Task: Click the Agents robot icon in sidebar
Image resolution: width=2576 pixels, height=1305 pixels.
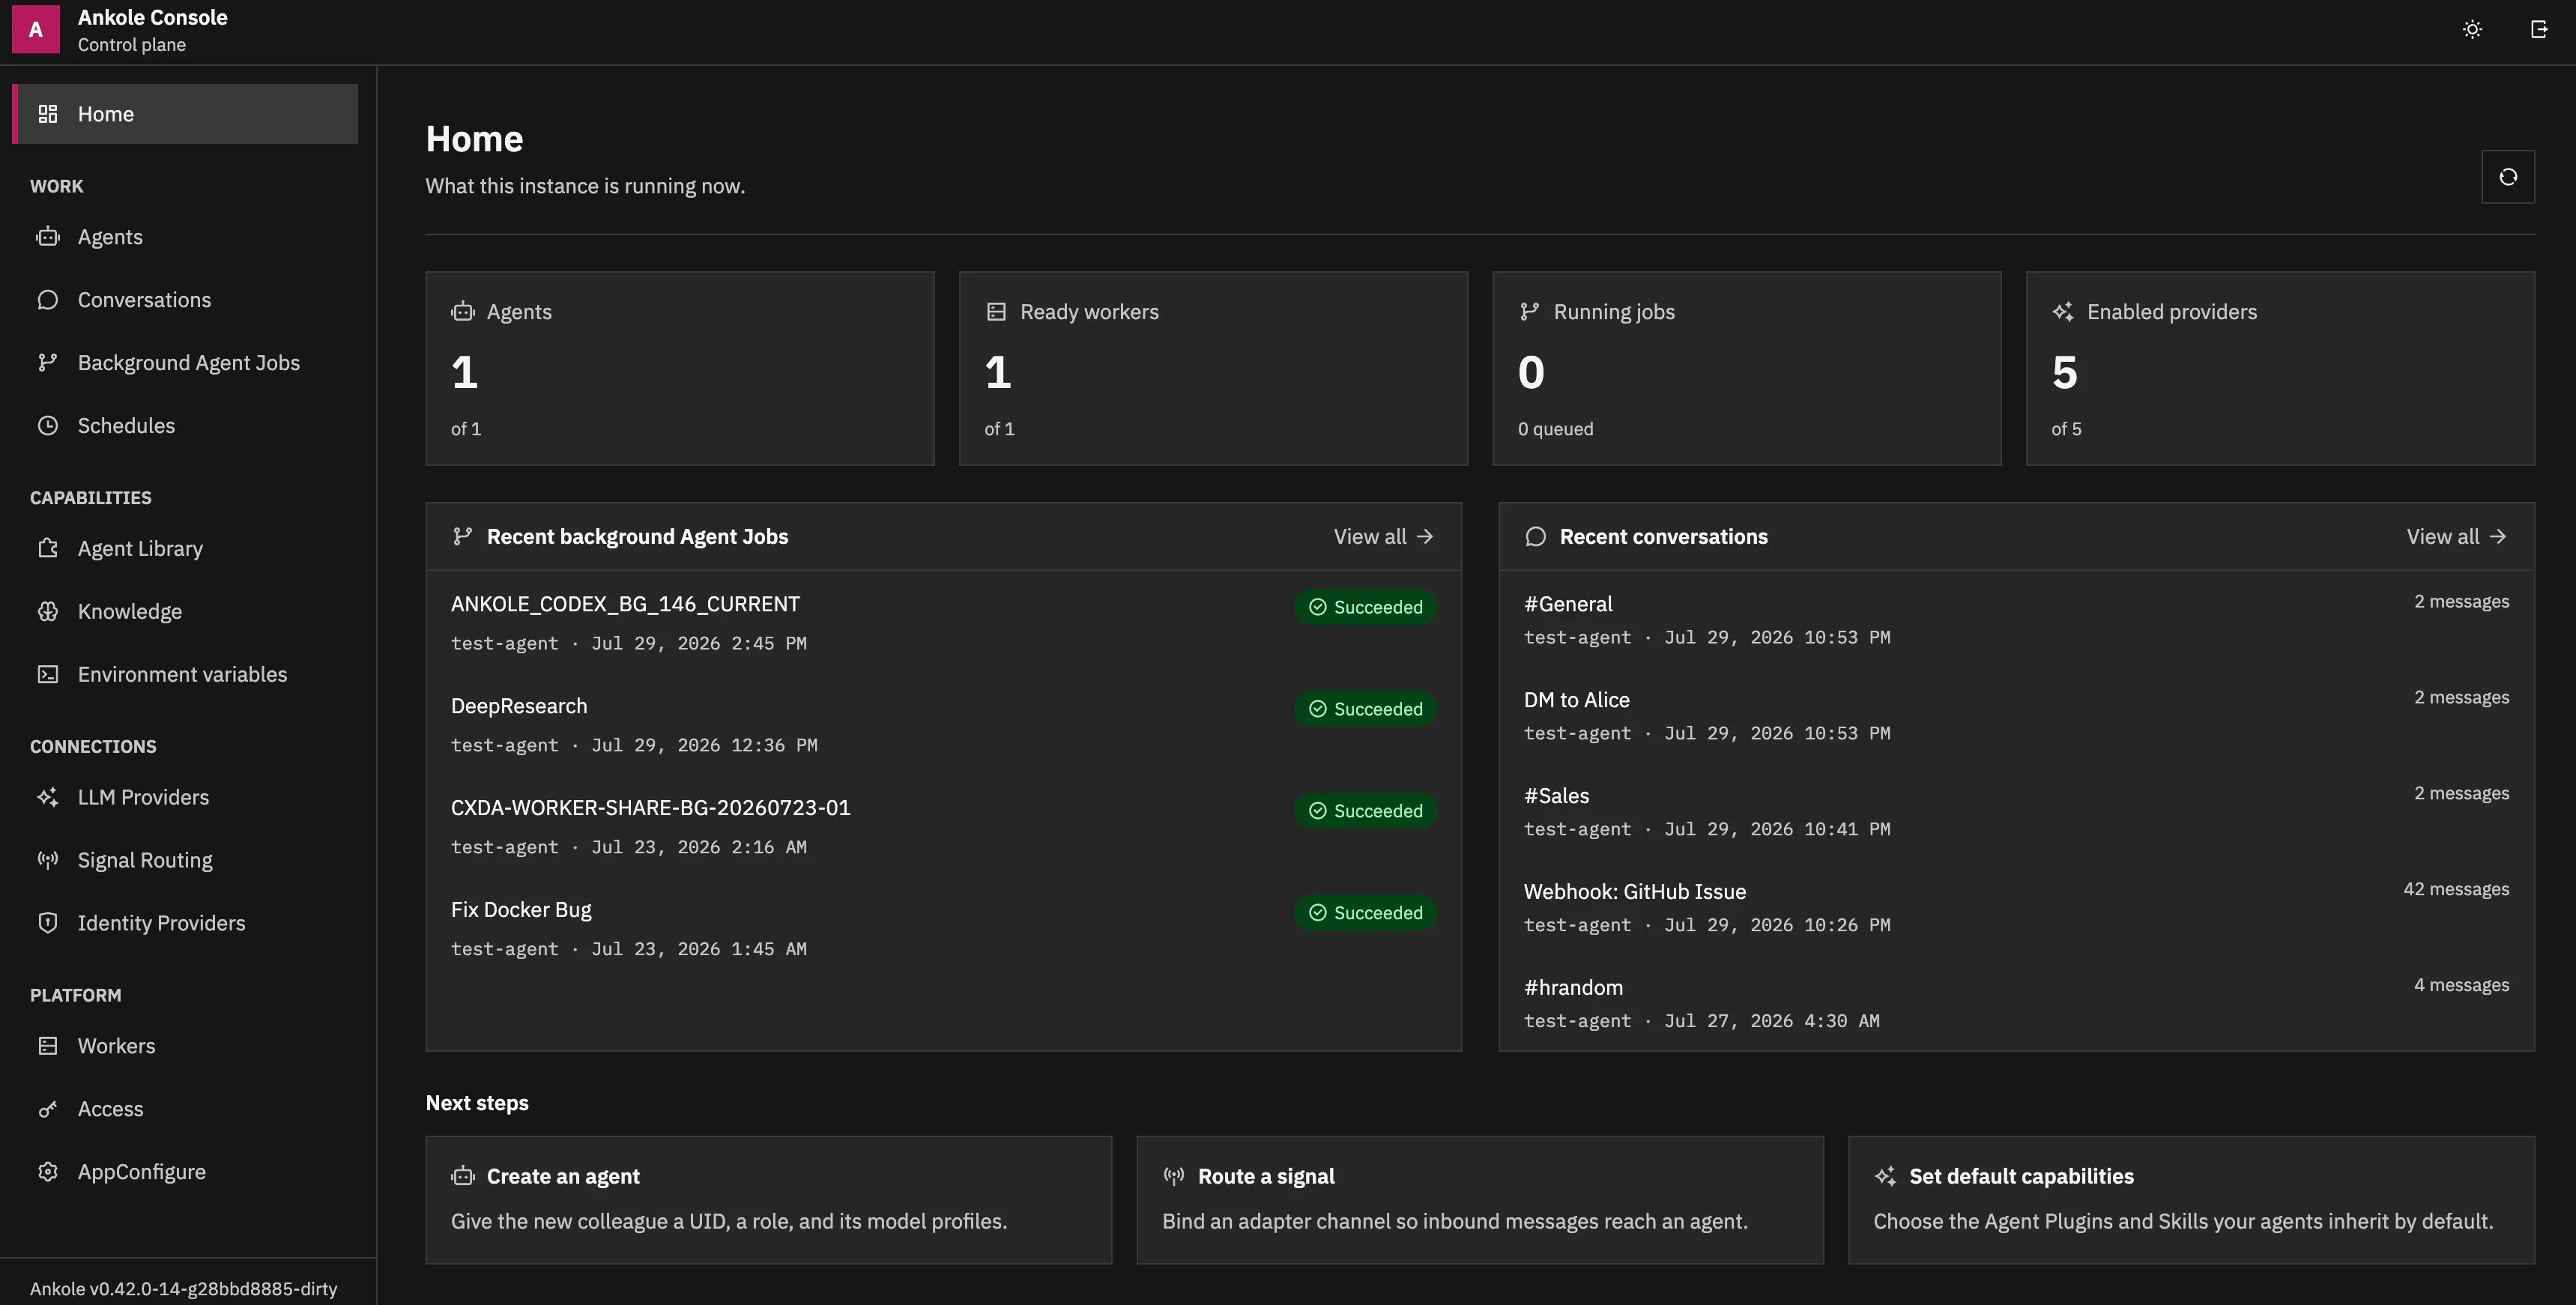Action: (48, 237)
